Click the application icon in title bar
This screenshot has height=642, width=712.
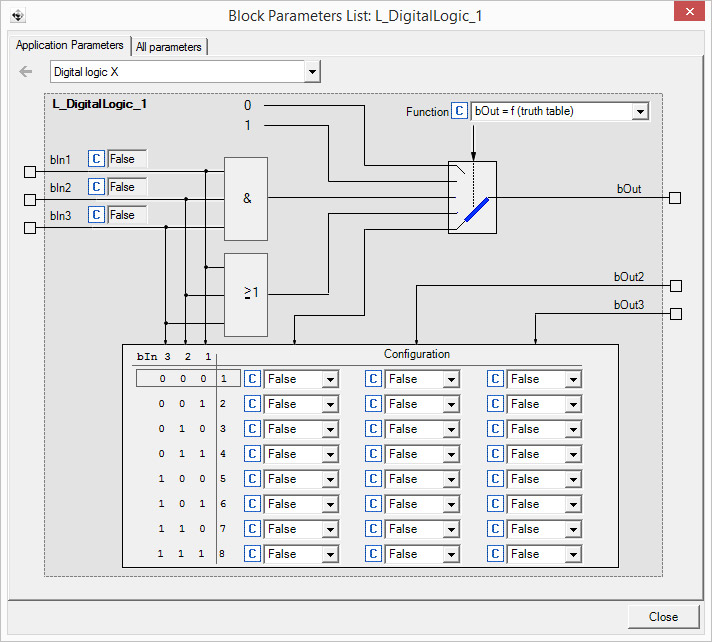pos(17,16)
